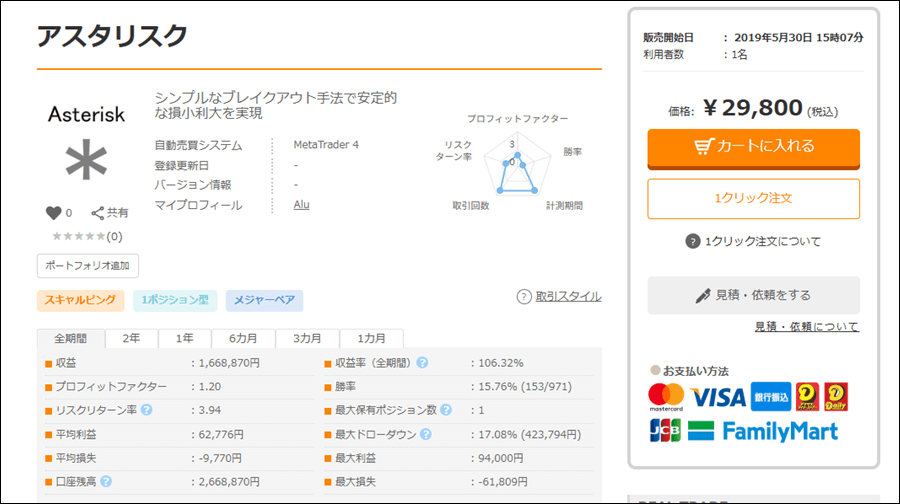
Task: Click the help icon beside 収益率（全期間）
Action: [422, 363]
